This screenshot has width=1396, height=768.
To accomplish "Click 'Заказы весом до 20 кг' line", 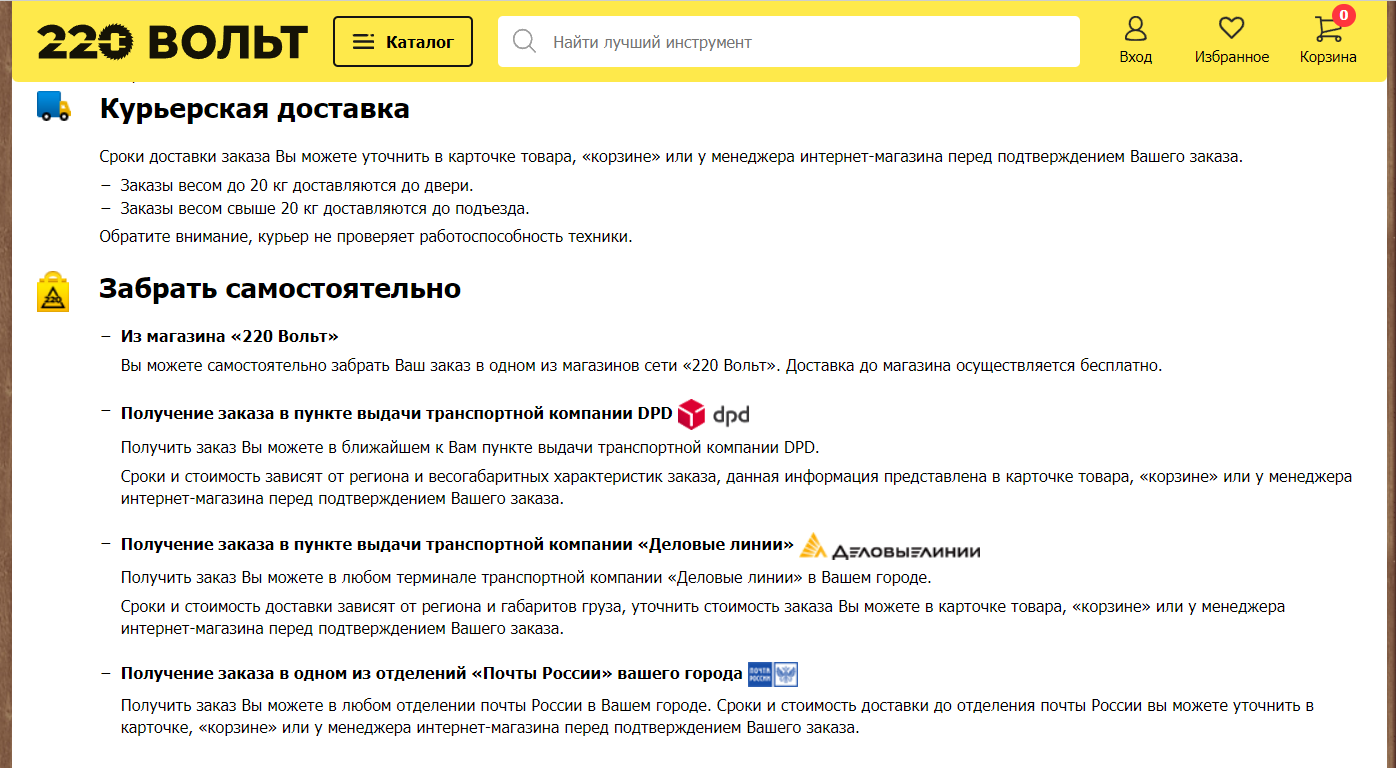I will (x=297, y=186).
